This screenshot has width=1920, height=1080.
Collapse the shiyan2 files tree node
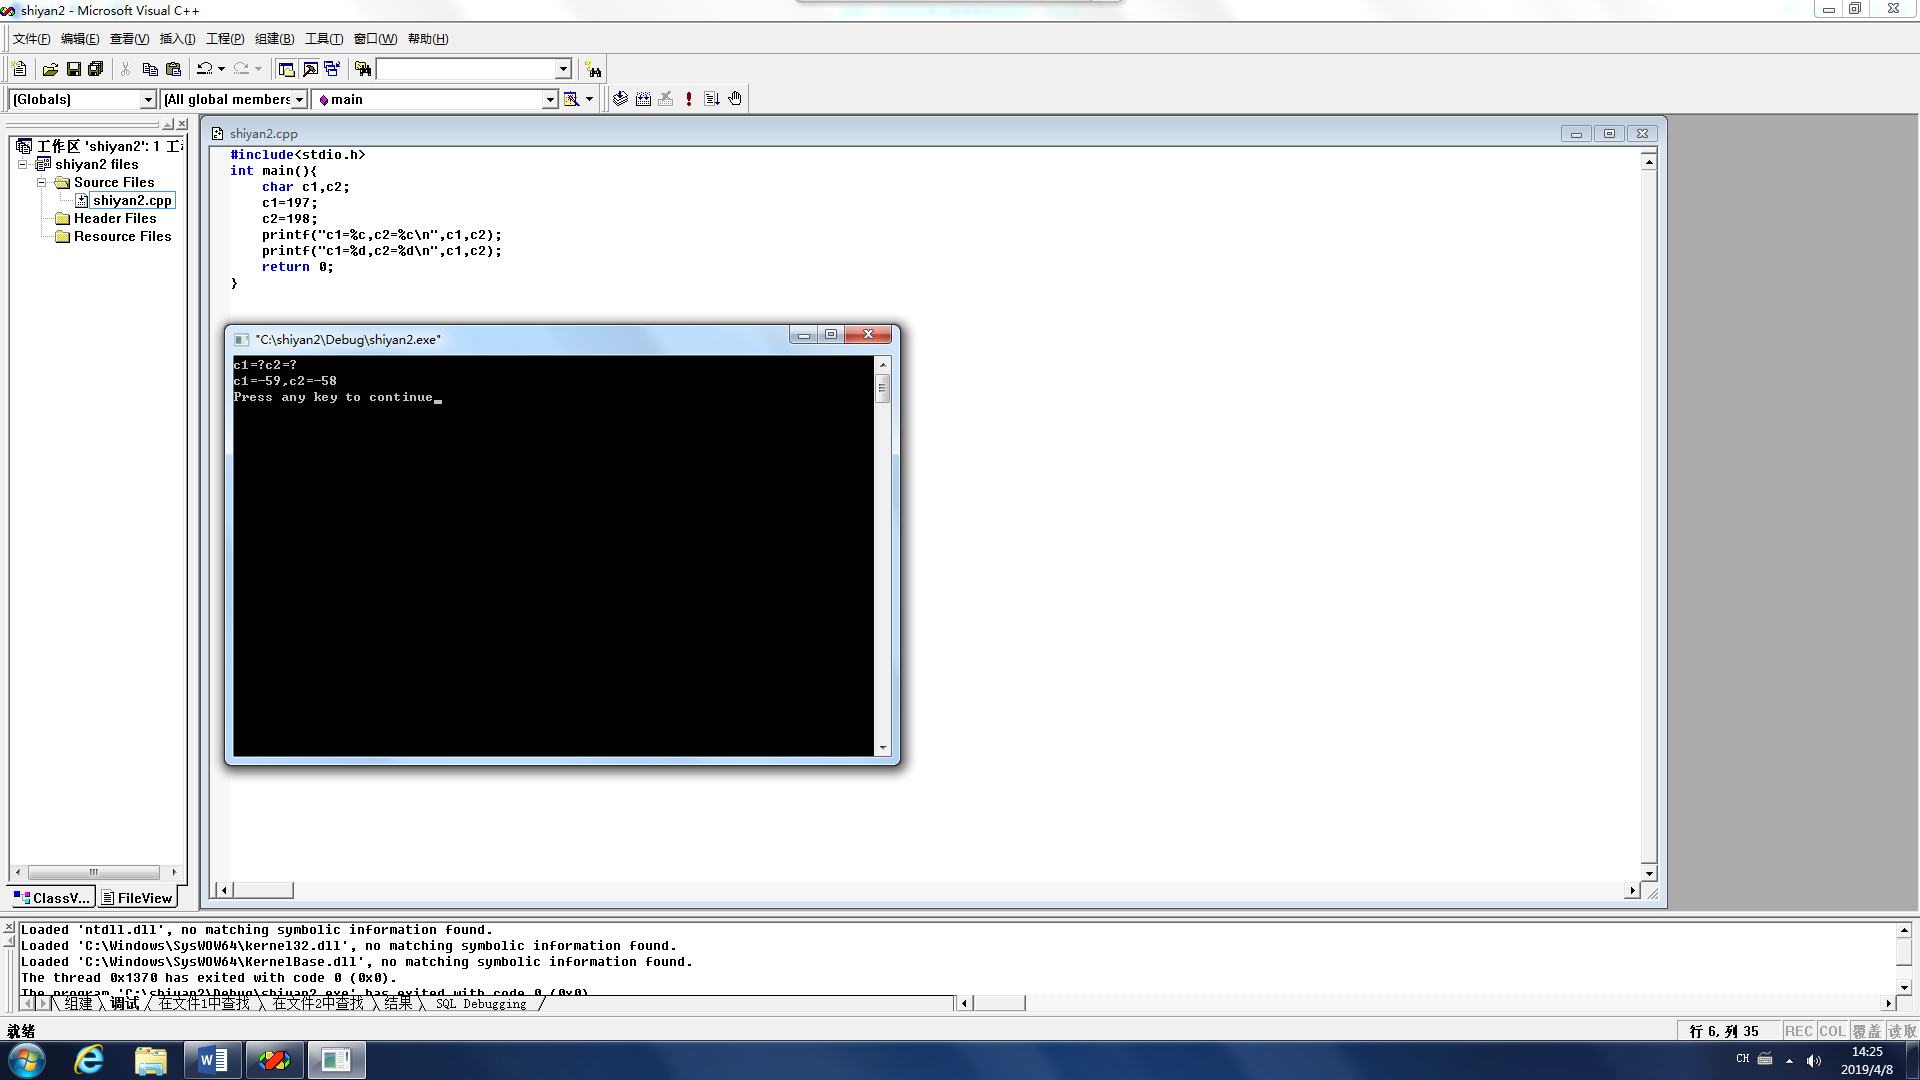click(23, 164)
